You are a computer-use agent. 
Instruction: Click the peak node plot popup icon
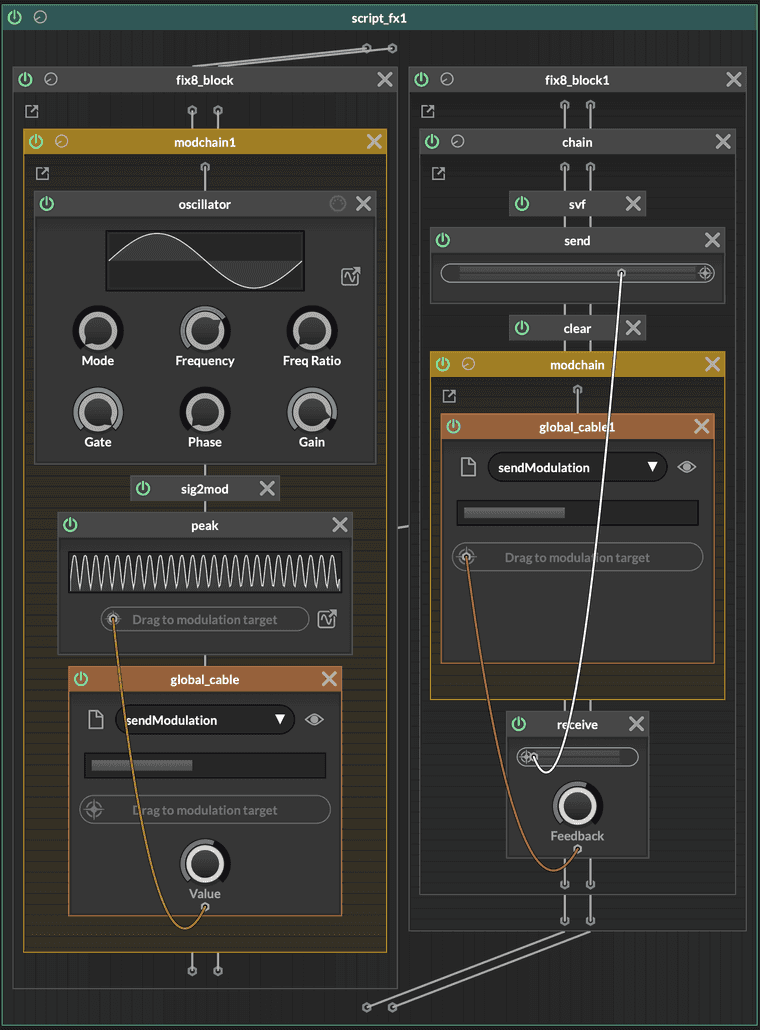(326, 620)
